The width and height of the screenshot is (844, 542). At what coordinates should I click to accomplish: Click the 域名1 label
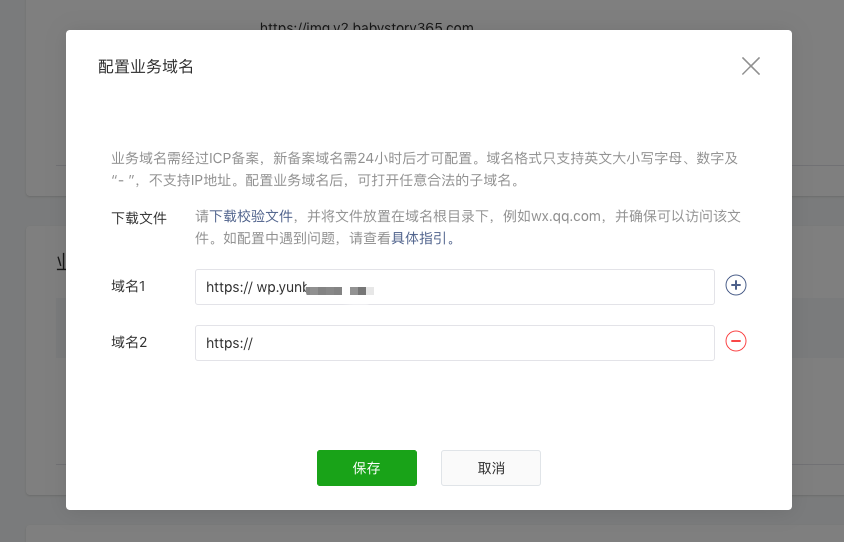click(x=128, y=286)
